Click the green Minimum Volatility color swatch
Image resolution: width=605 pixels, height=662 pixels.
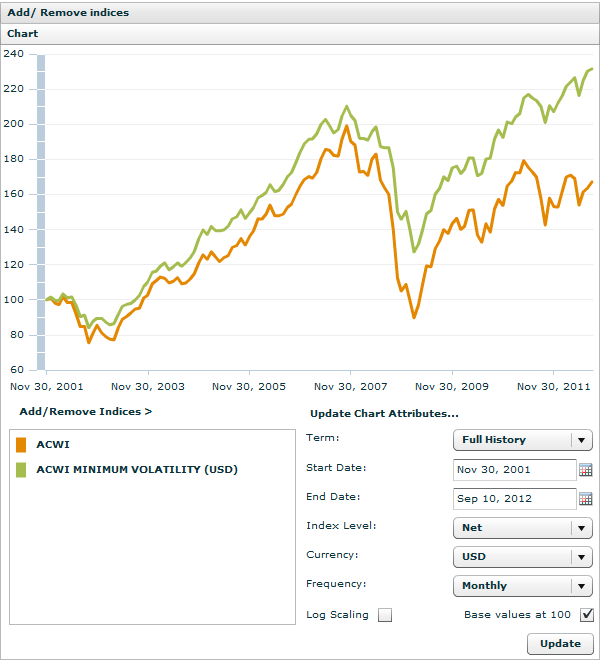pyautogui.click(x=21, y=469)
